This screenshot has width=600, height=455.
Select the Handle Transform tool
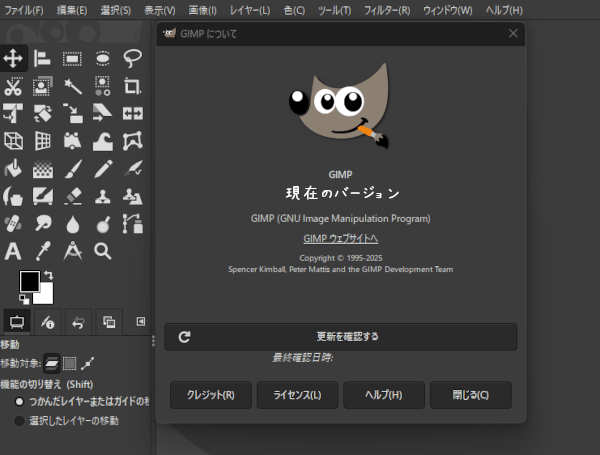click(72, 141)
